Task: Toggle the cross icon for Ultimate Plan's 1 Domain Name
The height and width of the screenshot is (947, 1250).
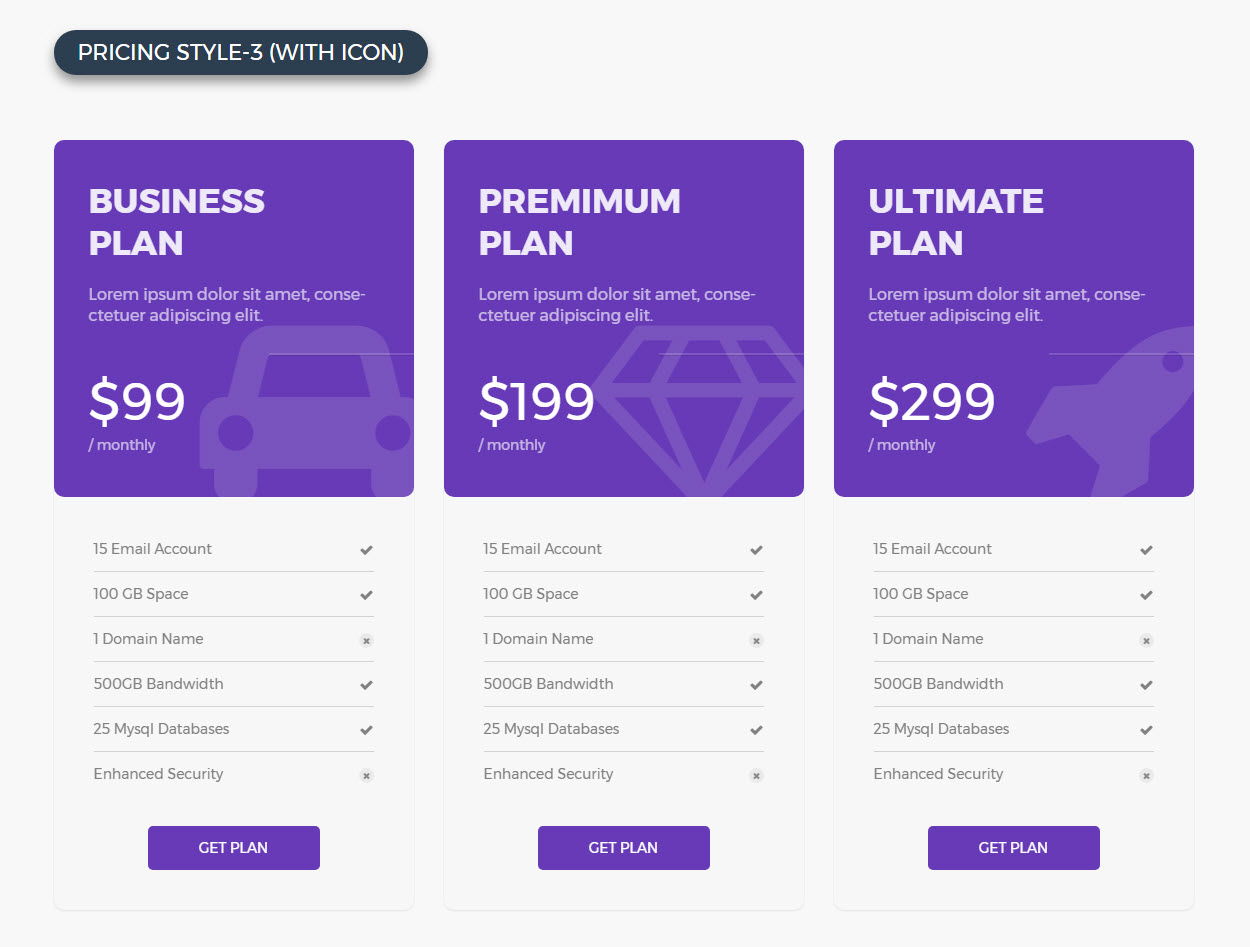Action: tap(1146, 640)
